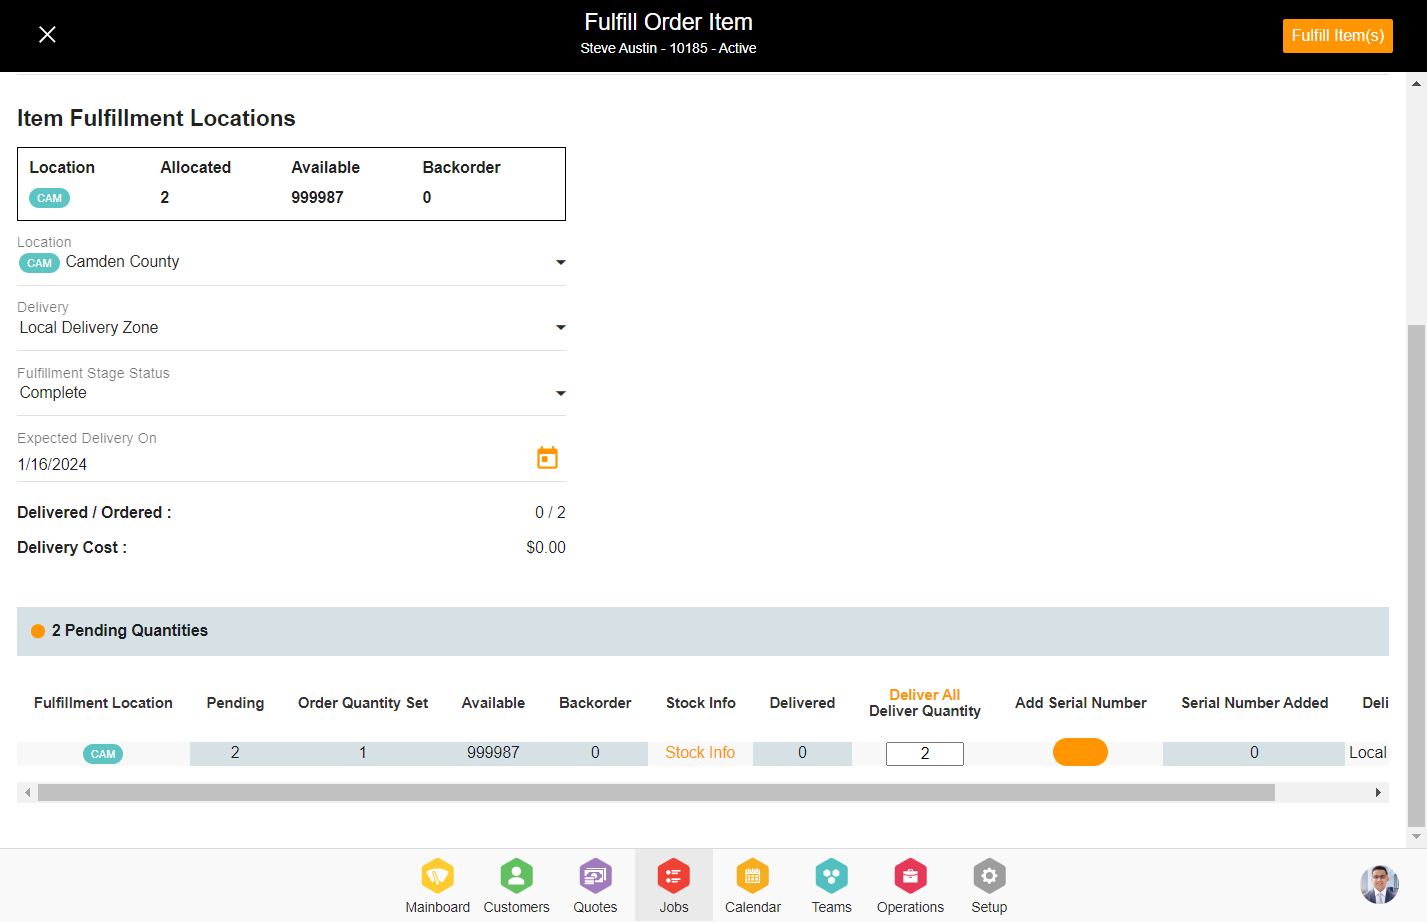The width and height of the screenshot is (1427, 922).
Task: Click the vertical scrollbar down arrow
Action: (1416, 836)
